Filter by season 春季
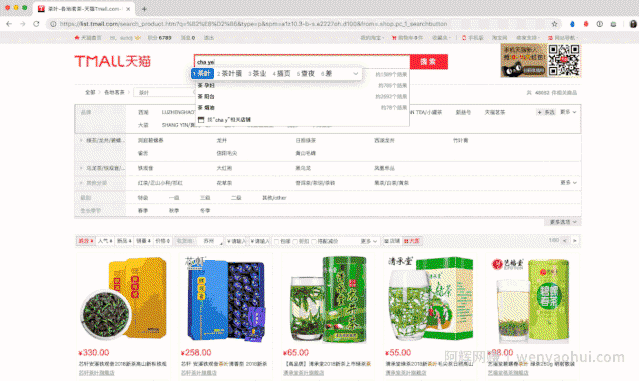639x381 pixels. tap(143, 211)
